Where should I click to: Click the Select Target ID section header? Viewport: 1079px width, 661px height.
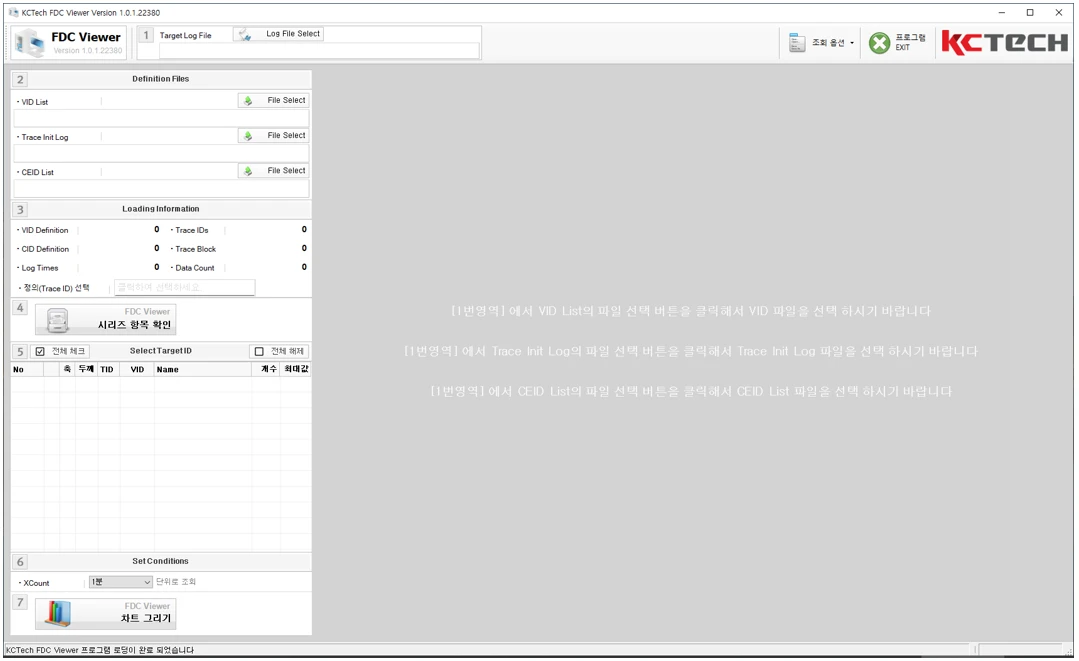[x=161, y=351]
